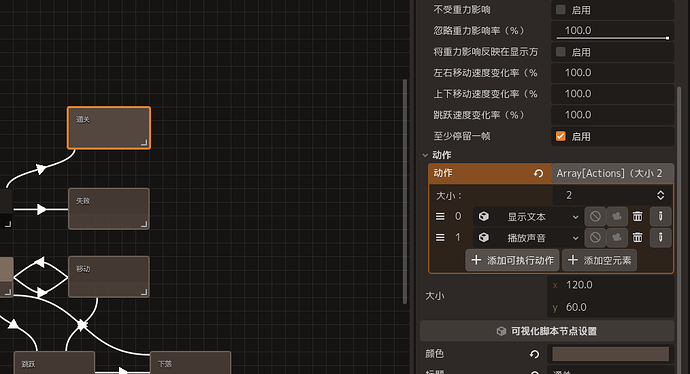Image resolution: width=690 pixels, height=374 pixels.
Task: Grab the reorder handle icon of action 0
Action: pos(440,216)
